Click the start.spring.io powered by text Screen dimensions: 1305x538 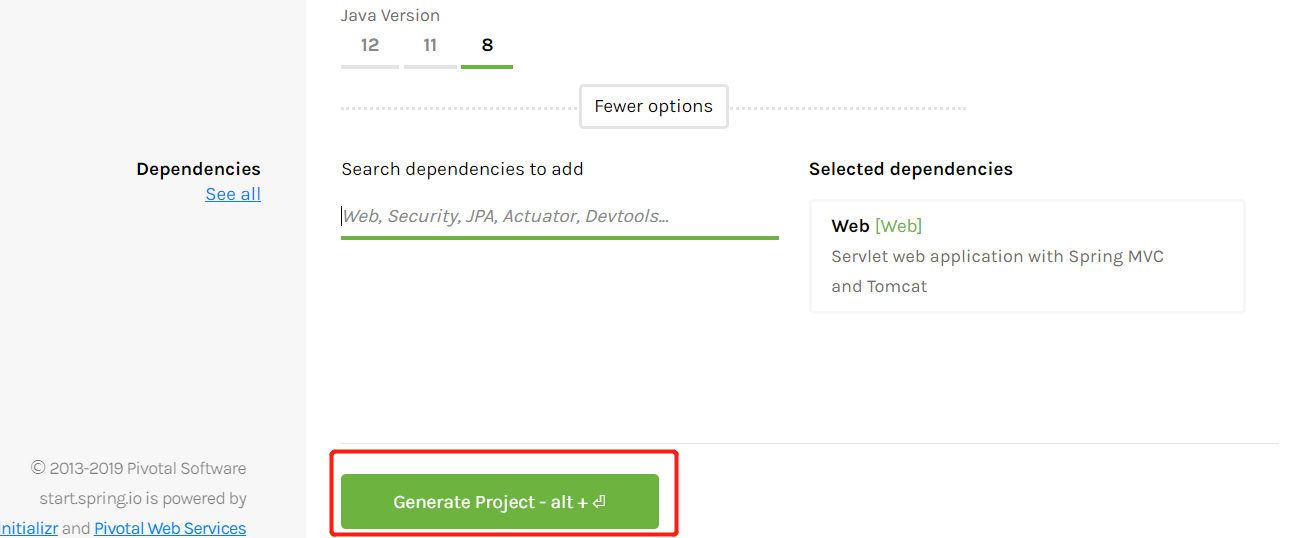[143, 498]
